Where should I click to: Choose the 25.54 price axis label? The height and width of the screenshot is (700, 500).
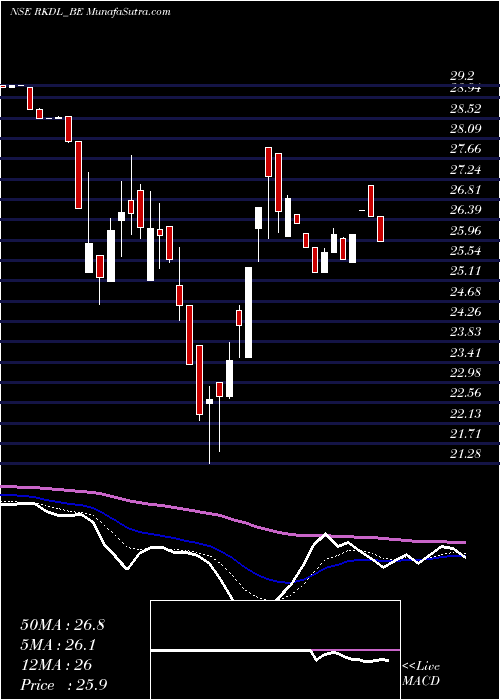click(x=466, y=251)
